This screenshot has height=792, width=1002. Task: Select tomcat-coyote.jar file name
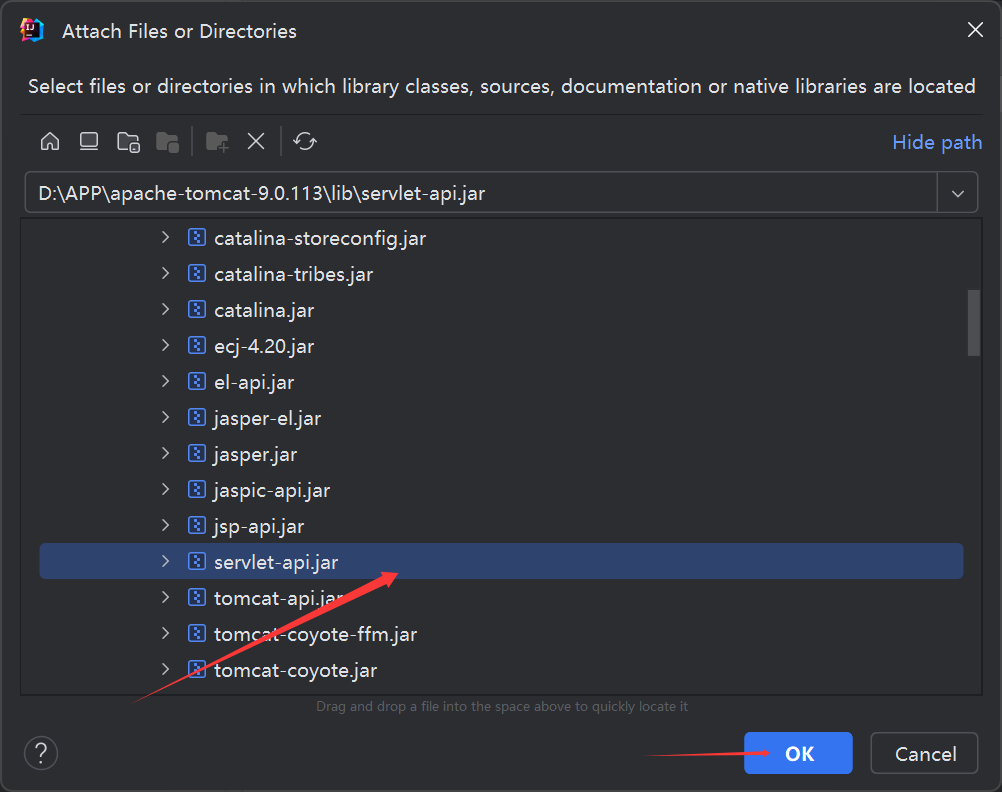[295, 670]
